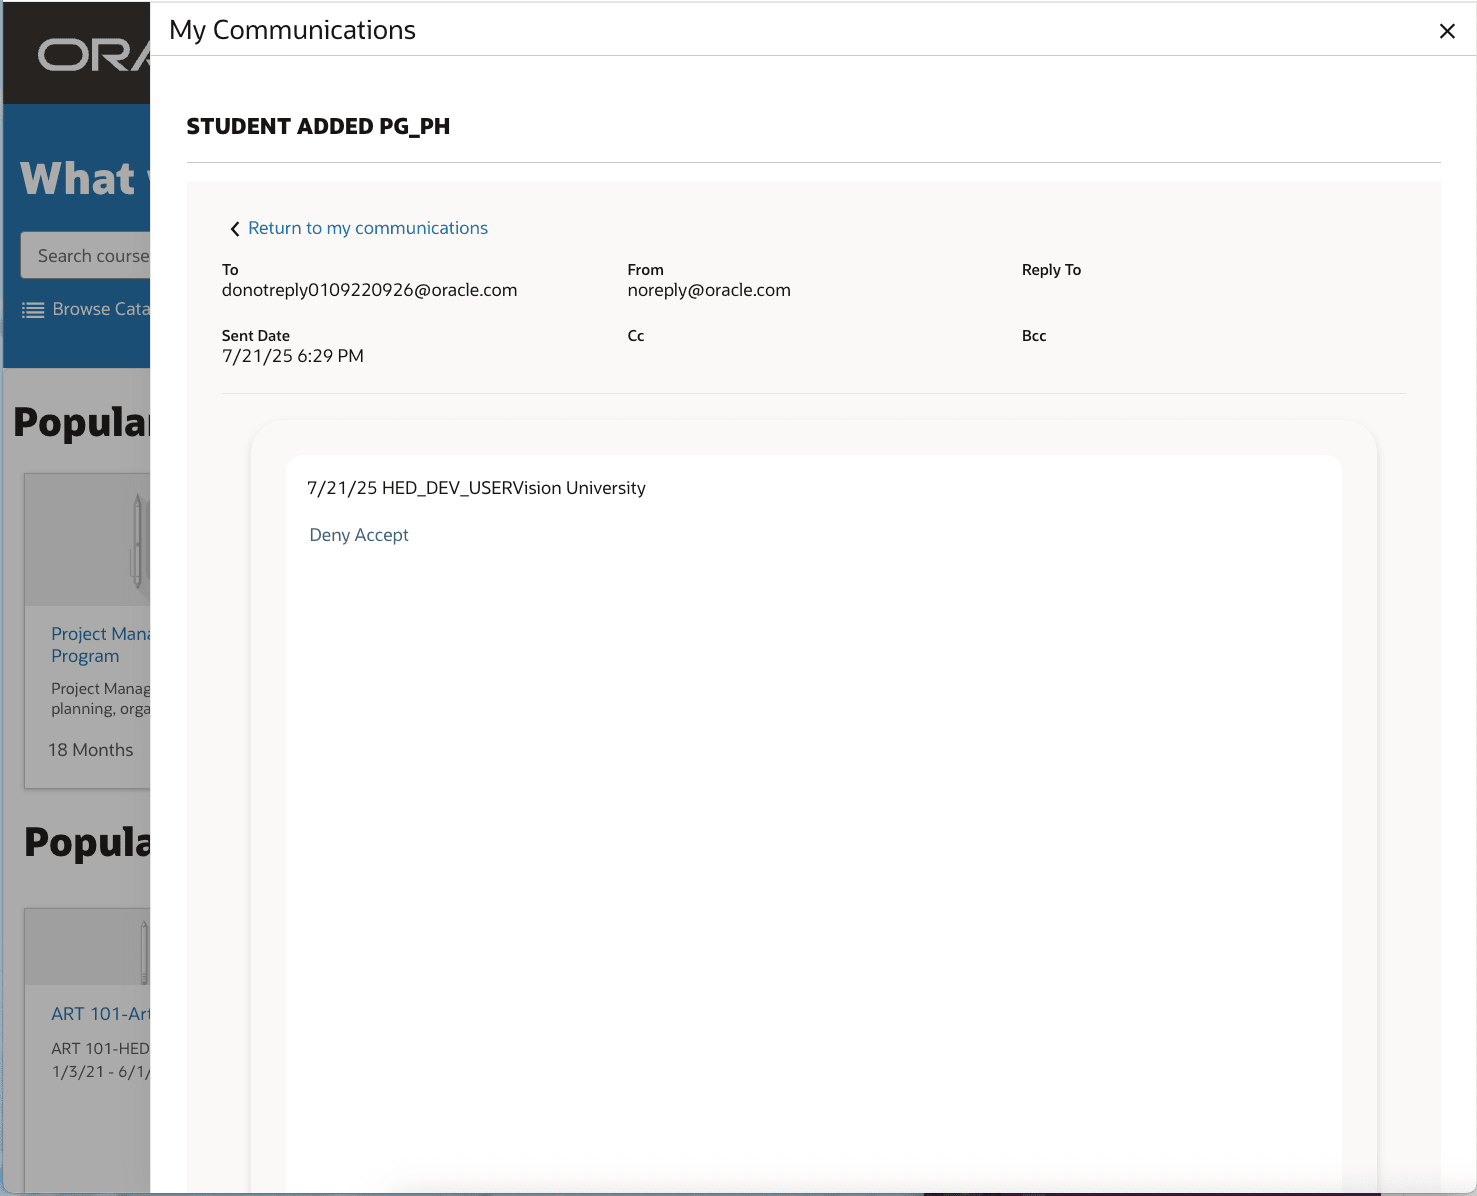The image size is (1477, 1196).
Task: Select the sender address noreply@oracle.com
Action: (709, 290)
